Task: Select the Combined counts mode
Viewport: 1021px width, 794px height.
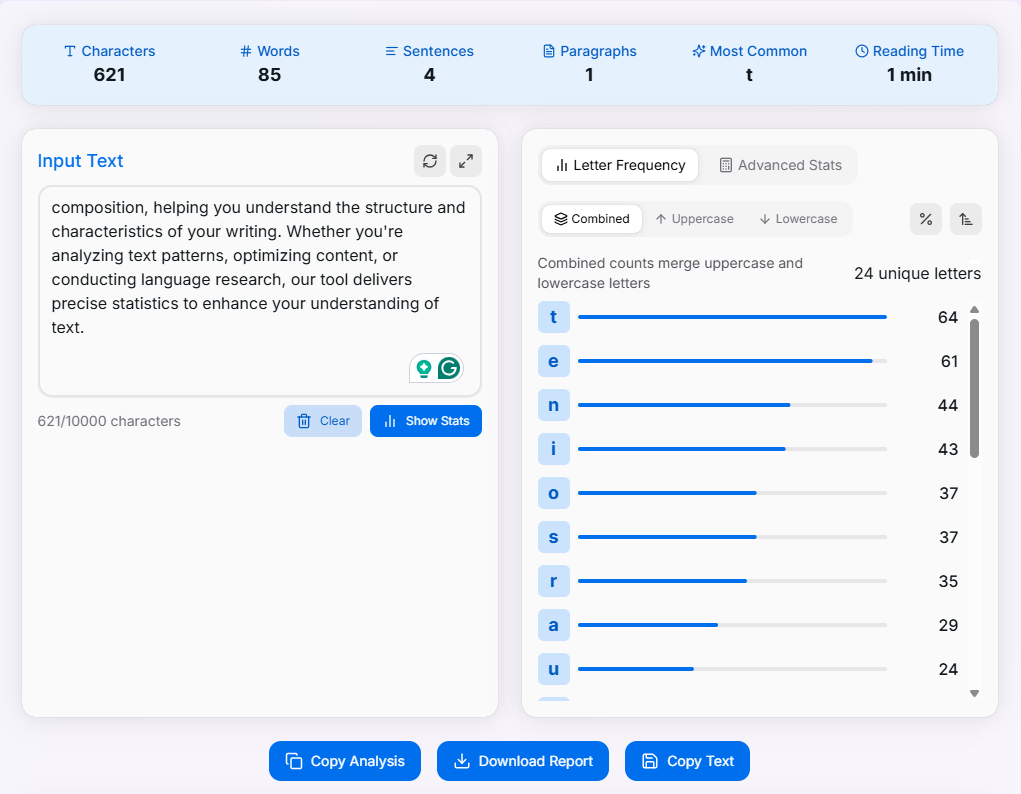Action: click(x=592, y=219)
